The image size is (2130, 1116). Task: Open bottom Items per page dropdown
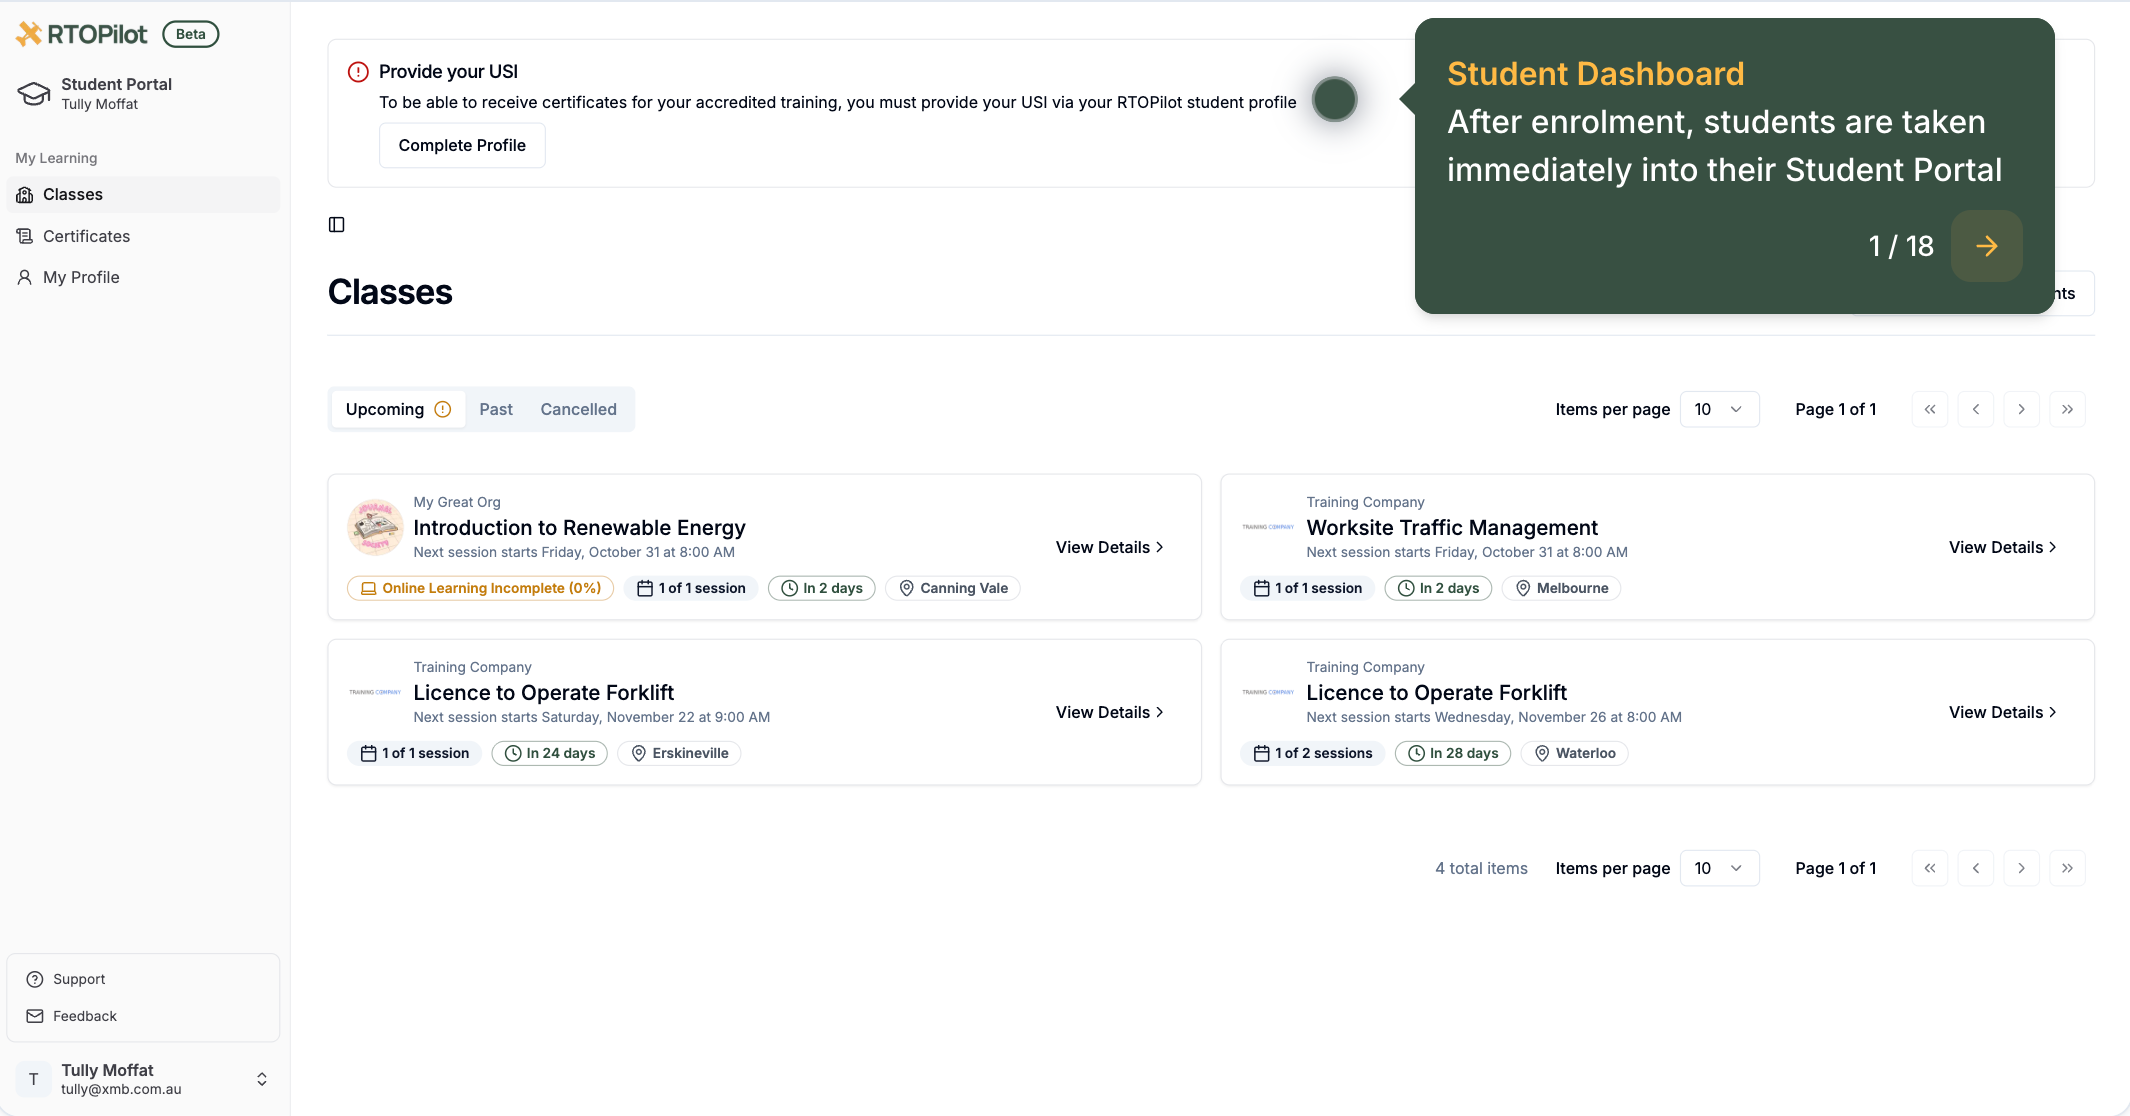click(1718, 868)
